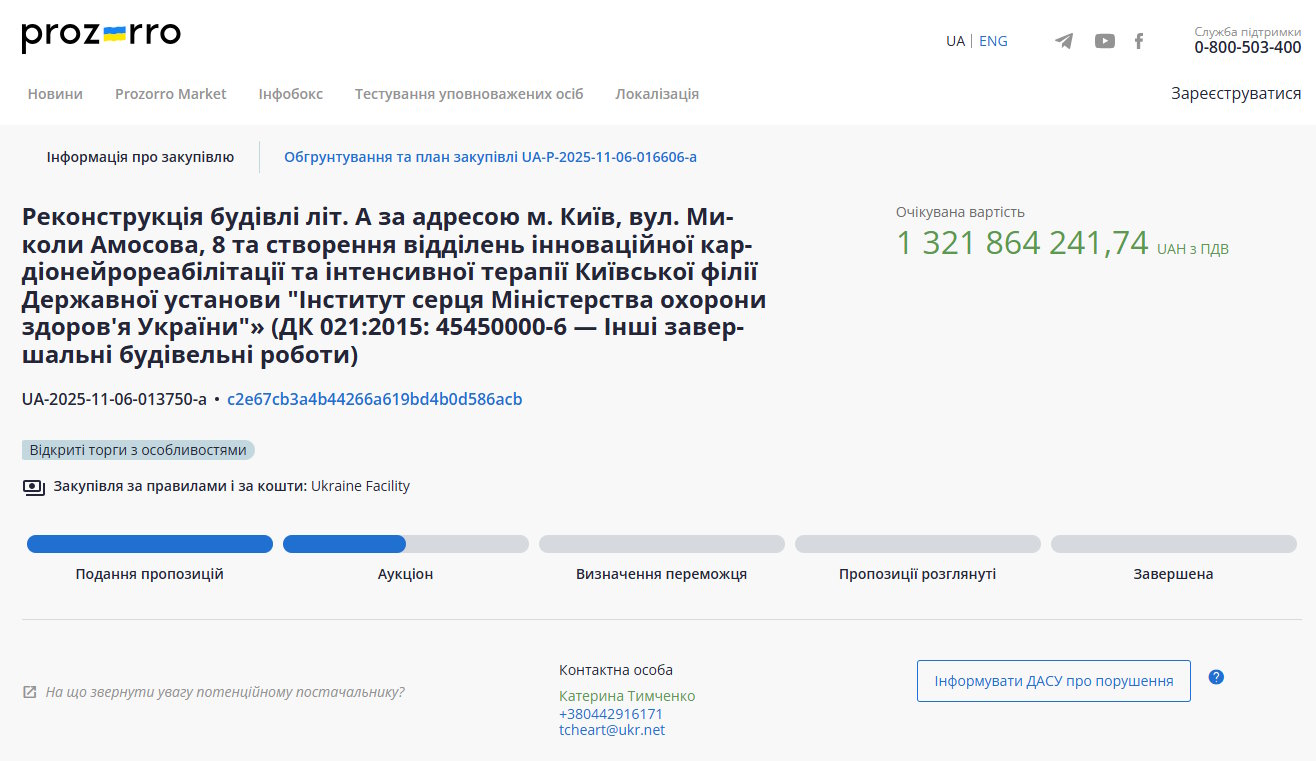
Task: Open Тестування уповноважених осіб page
Action: coord(469,94)
